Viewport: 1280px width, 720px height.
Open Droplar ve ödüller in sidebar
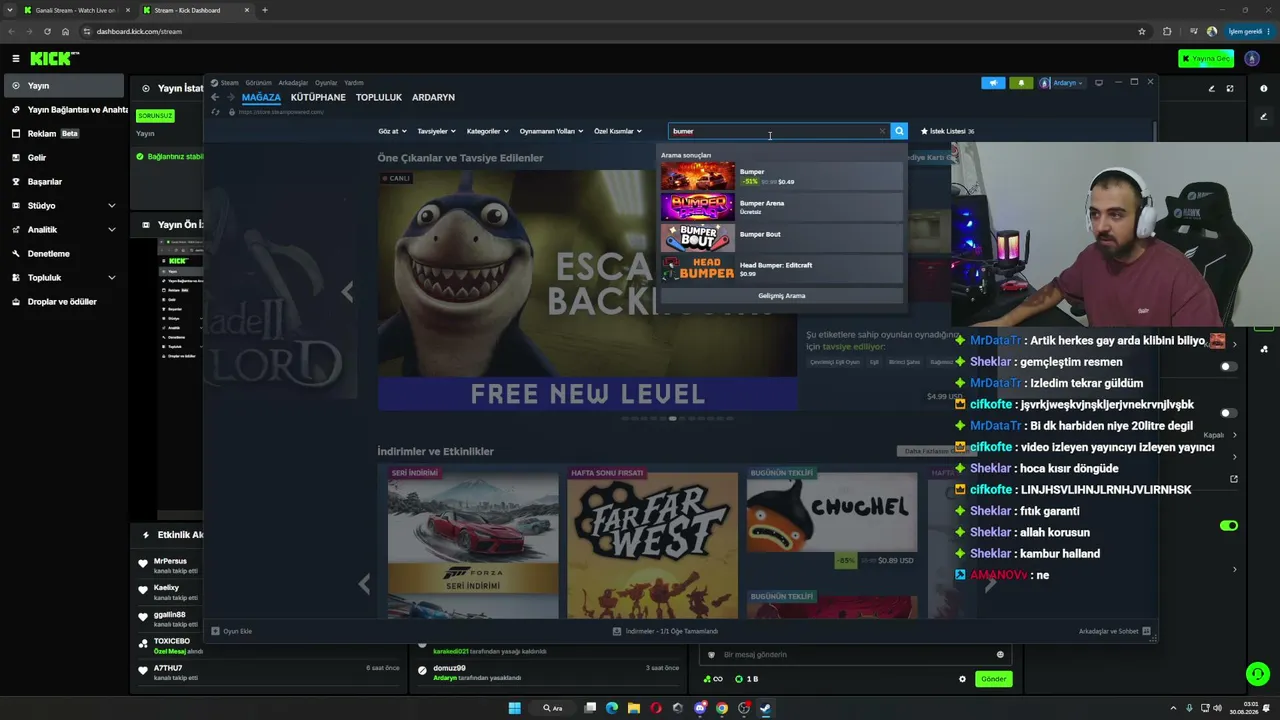[64, 302]
